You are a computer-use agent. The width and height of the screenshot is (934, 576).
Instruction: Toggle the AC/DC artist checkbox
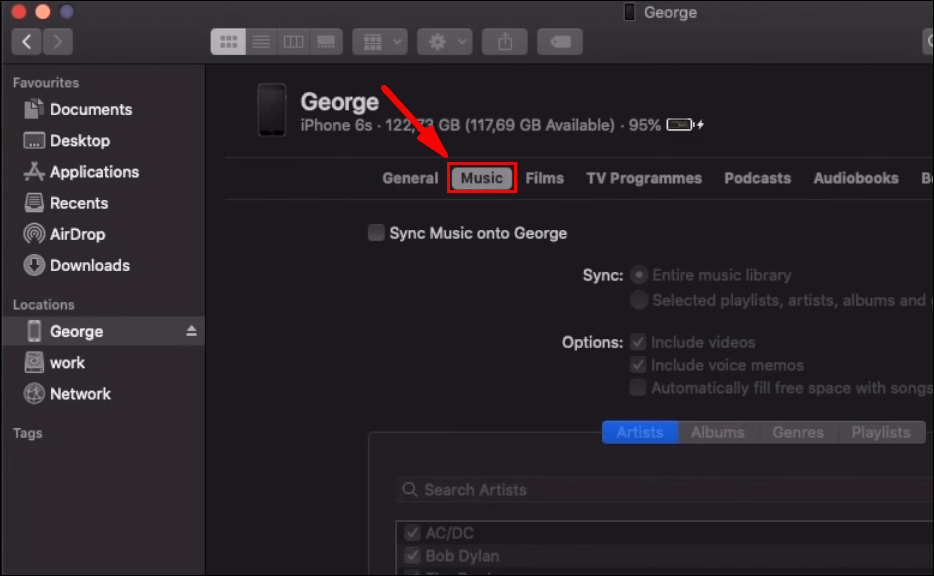coord(412,533)
